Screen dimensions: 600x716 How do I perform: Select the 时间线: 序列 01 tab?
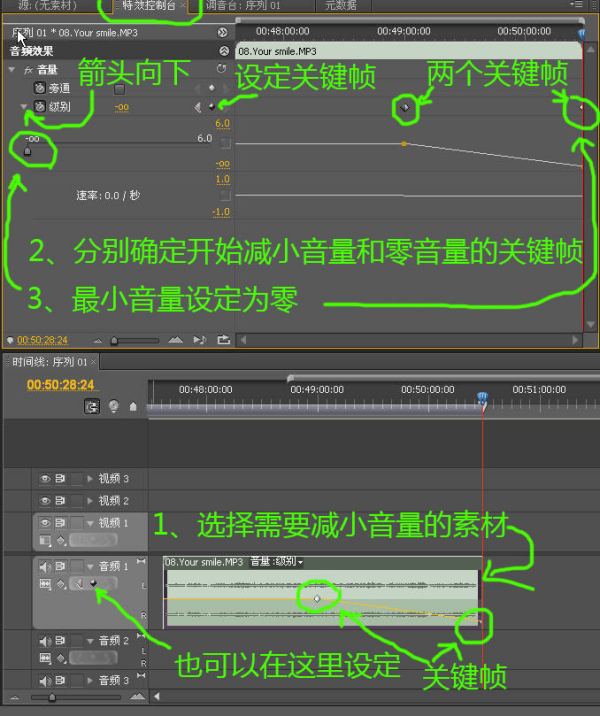(x=49, y=362)
